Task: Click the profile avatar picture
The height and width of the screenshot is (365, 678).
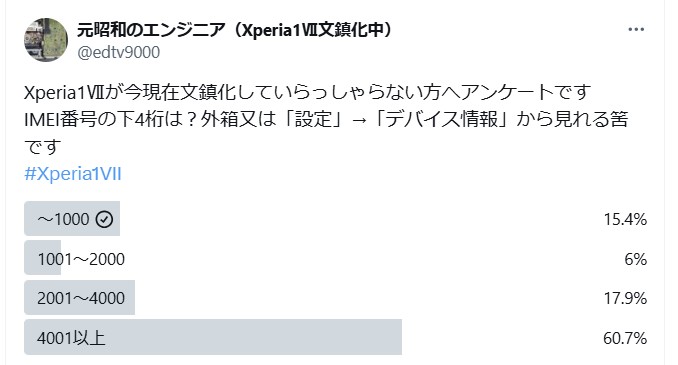Action: click(46, 40)
